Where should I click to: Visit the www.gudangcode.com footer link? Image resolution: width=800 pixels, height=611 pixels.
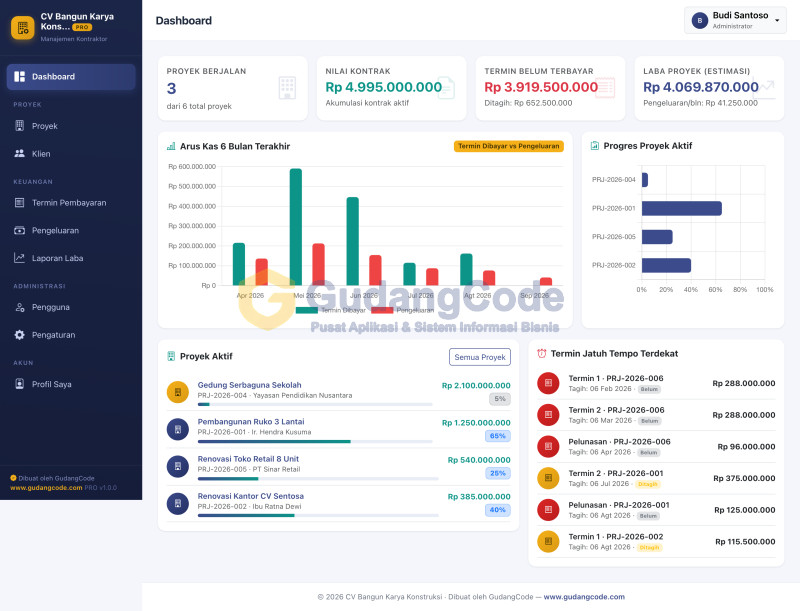584,597
